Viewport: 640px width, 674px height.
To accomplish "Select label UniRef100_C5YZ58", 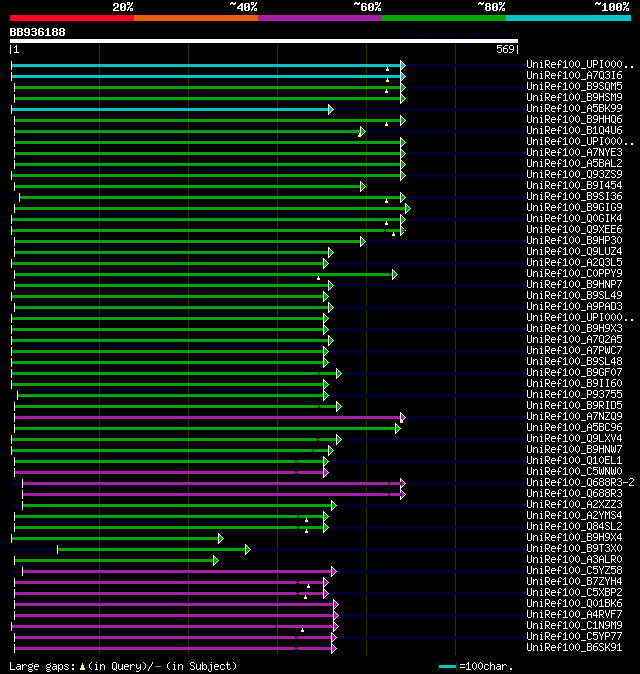I will [x=574, y=570].
